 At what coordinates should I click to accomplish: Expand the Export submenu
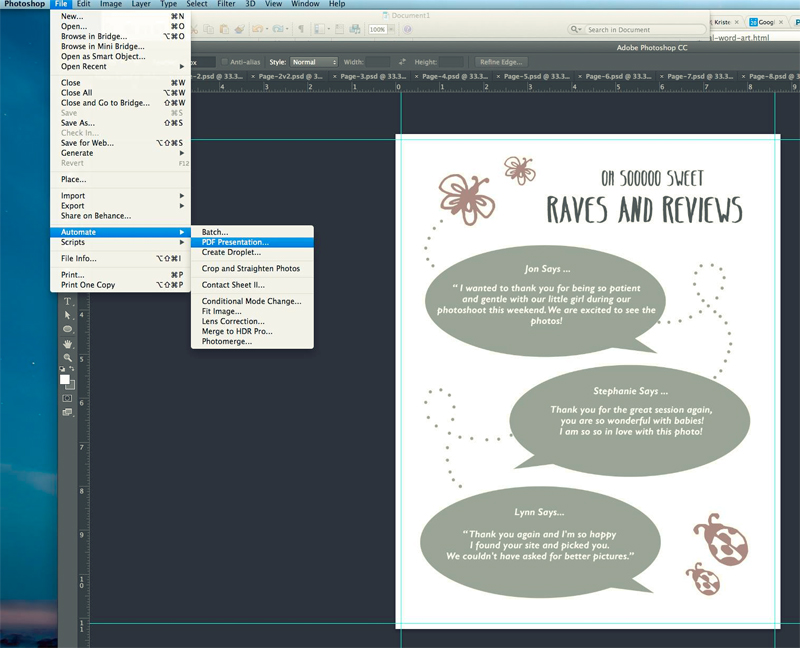click(120, 206)
